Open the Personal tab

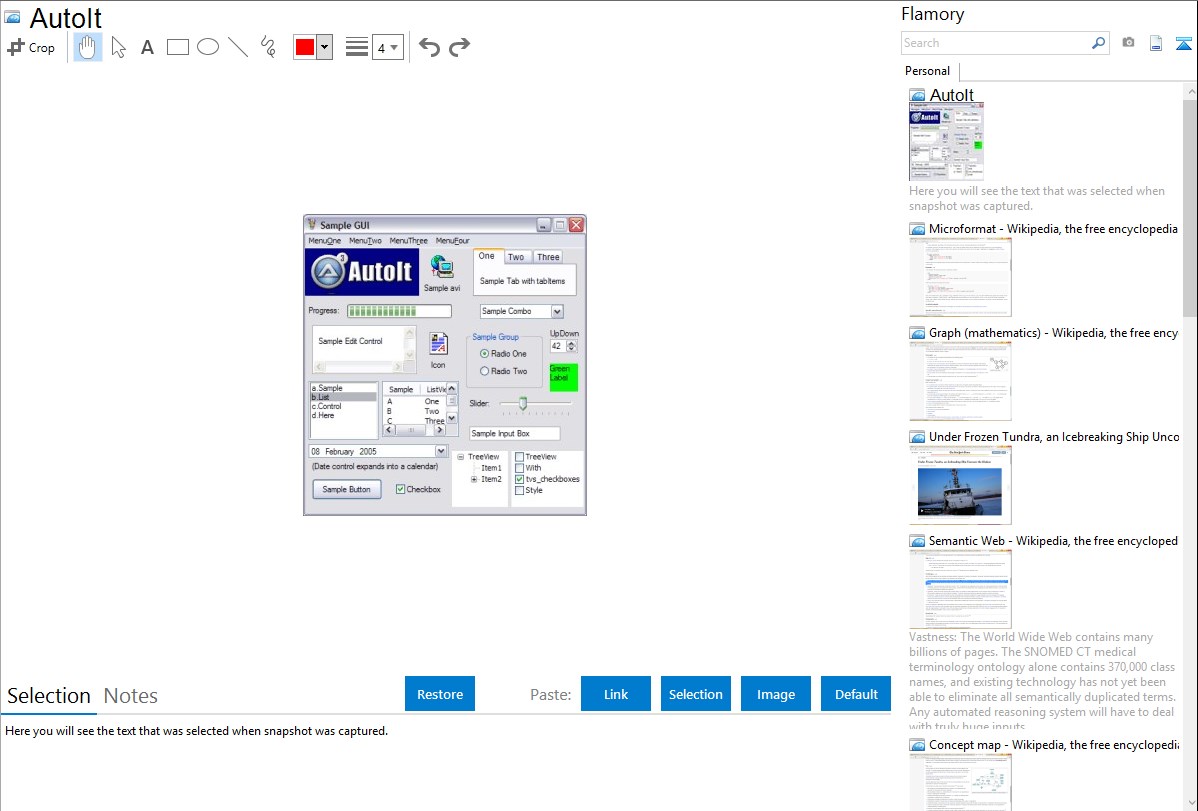point(928,71)
